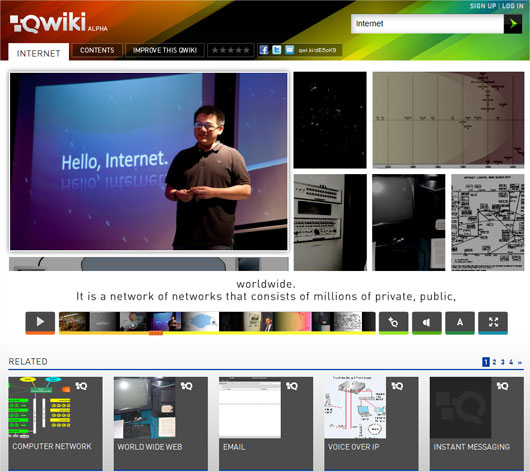This screenshot has width=530, height=472.
Task: Rate this Qwiki with the stars
Action: pos(231,50)
